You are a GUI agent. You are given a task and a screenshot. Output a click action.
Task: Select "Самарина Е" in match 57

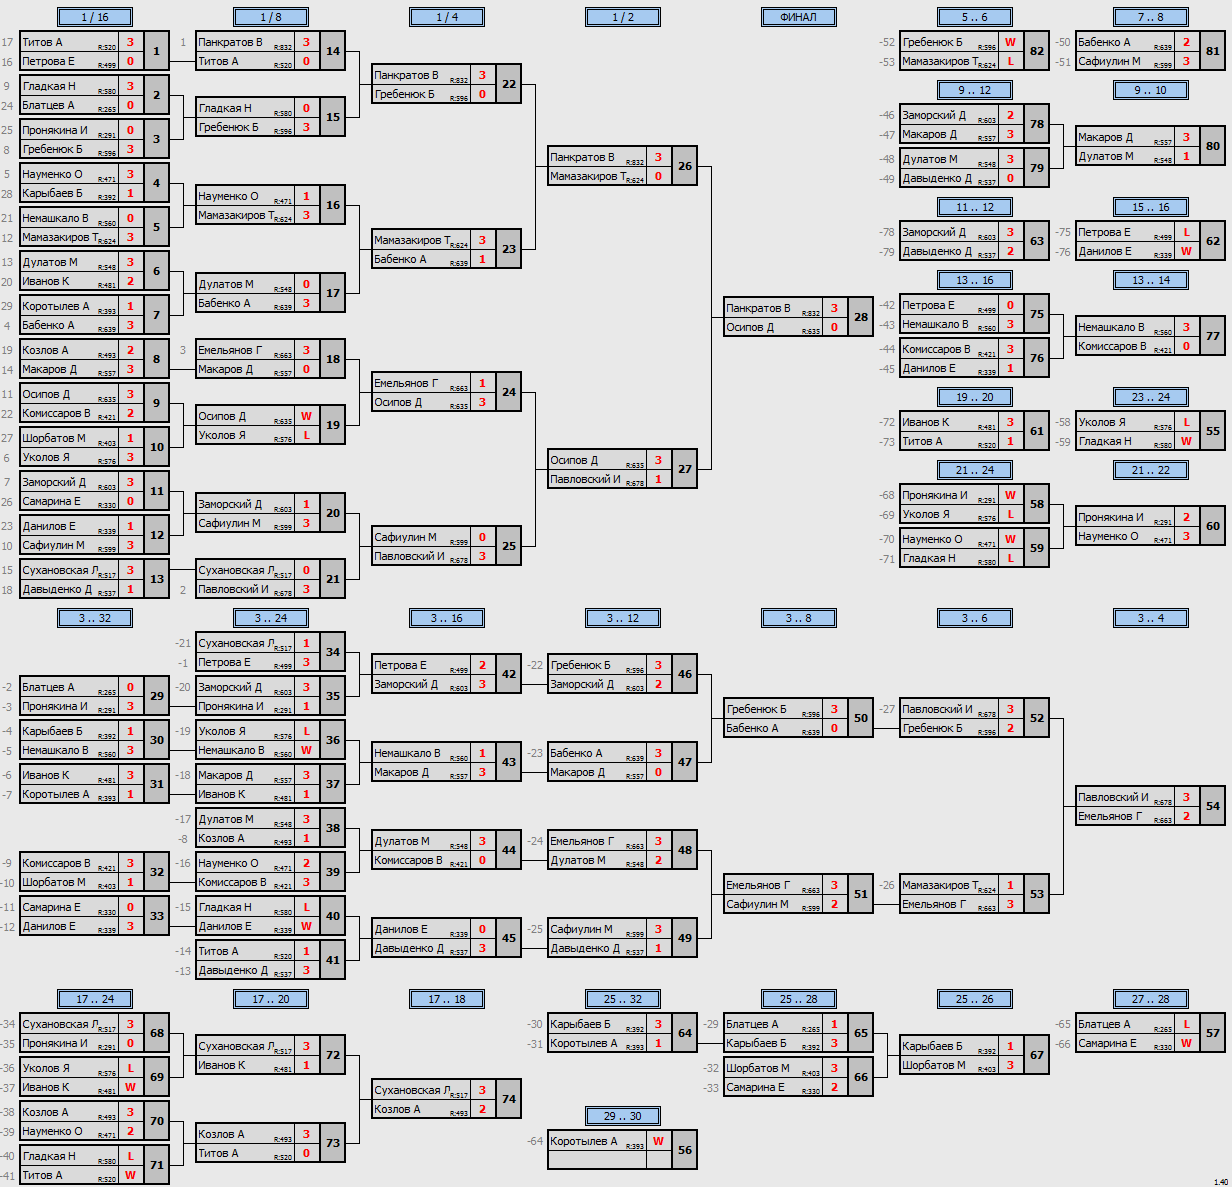[x=1107, y=1043]
